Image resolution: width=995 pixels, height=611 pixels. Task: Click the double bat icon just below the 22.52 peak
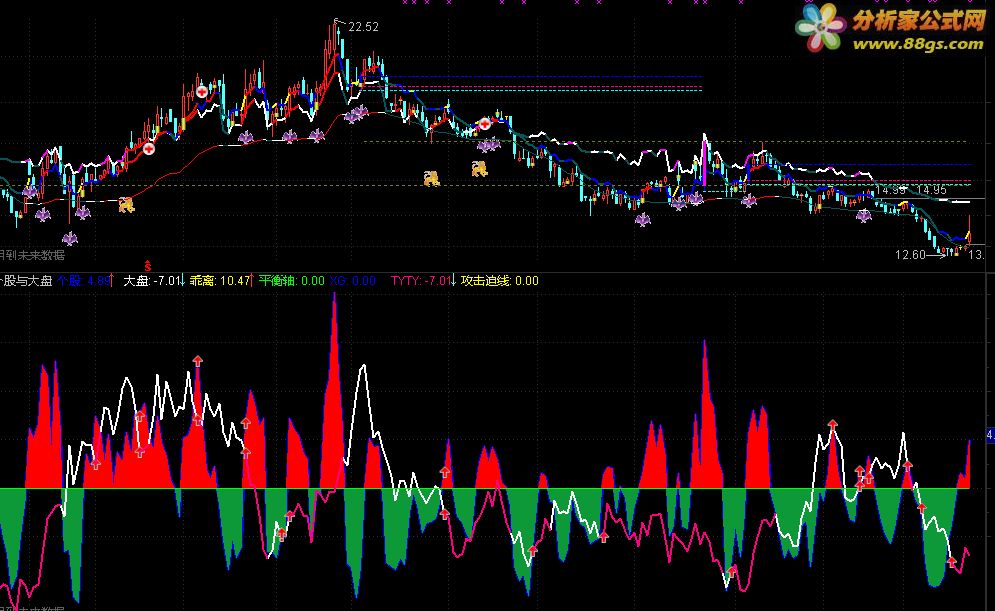pos(356,114)
